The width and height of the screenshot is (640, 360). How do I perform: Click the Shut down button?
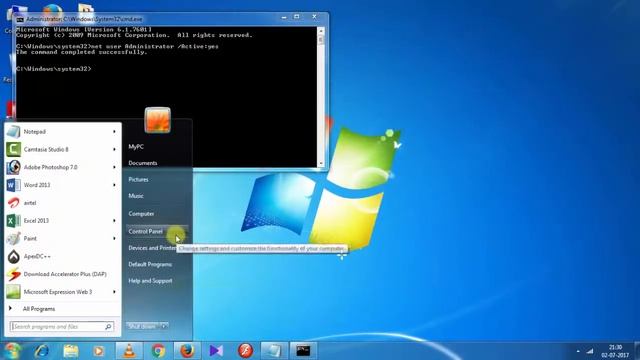(143, 327)
